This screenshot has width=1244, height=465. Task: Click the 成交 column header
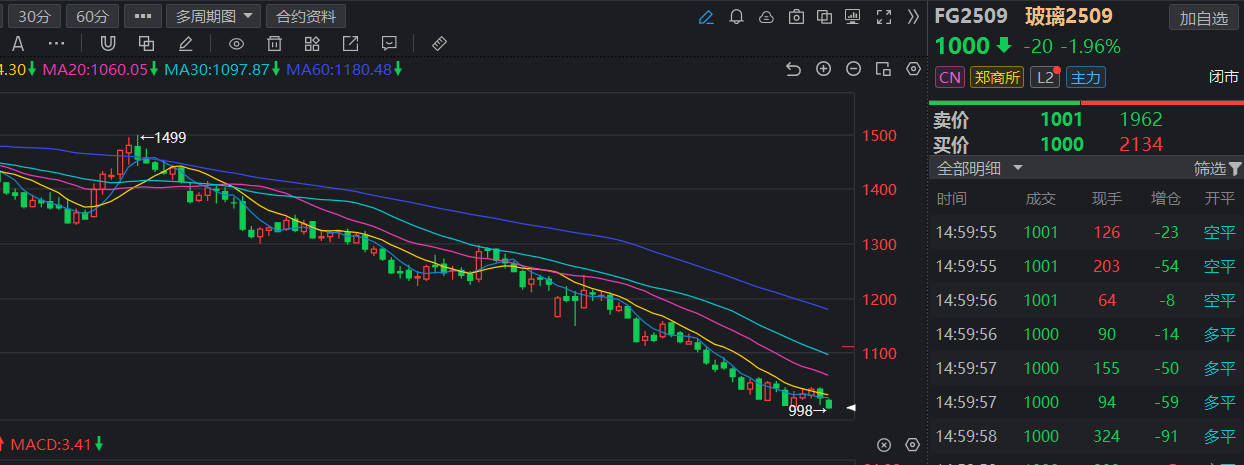pos(1041,199)
